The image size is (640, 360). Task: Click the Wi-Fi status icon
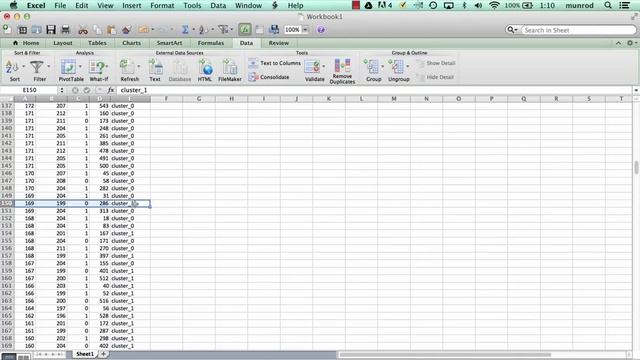click(x=494, y=5)
